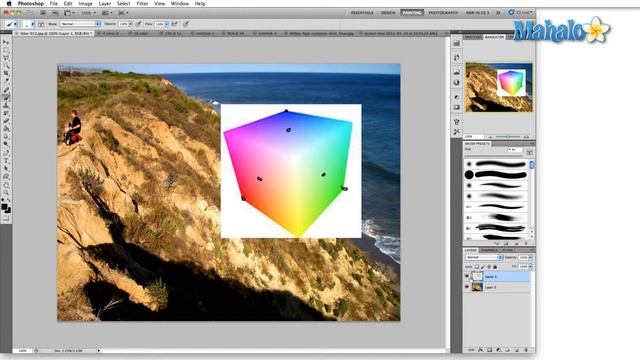This screenshot has width=640, height=360.
Task: Click the brush Size slider in Brush Presets
Action: click(x=494, y=156)
